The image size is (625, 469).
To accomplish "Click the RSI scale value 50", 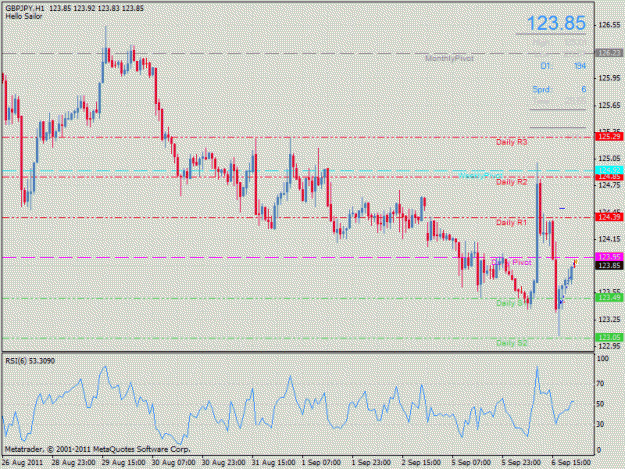I will [601, 404].
